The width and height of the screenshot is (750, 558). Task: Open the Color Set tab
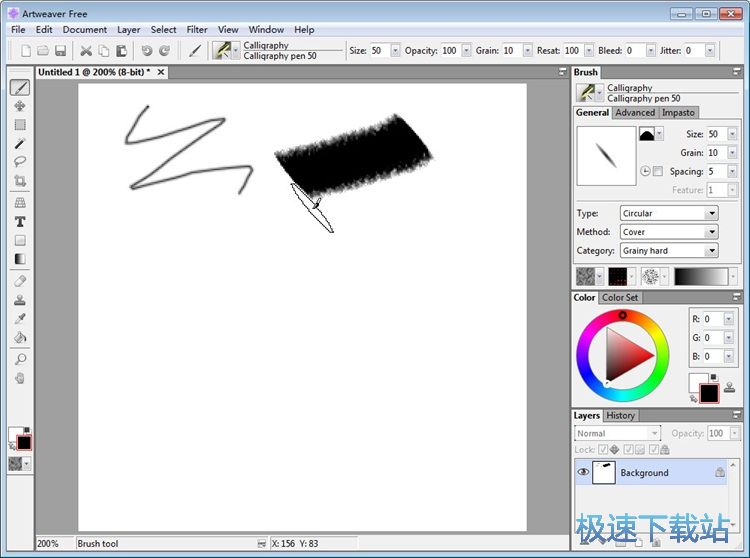620,298
